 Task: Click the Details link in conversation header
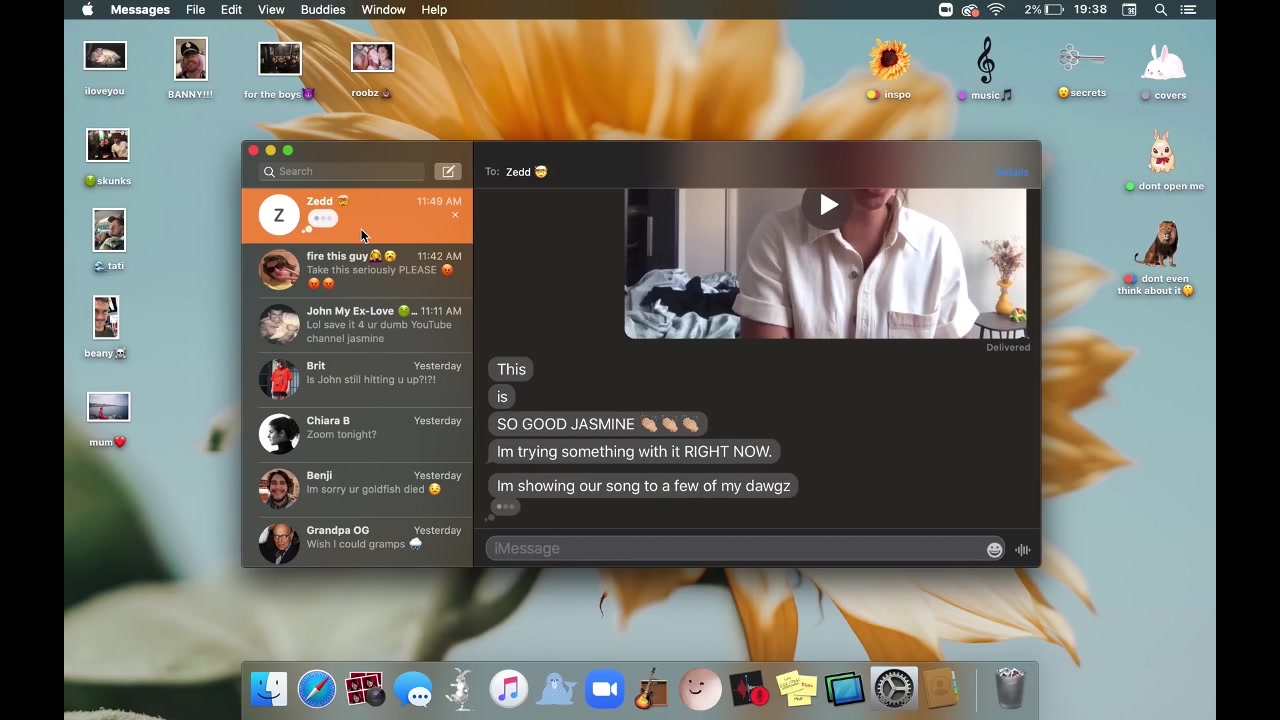click(1012, 172)
